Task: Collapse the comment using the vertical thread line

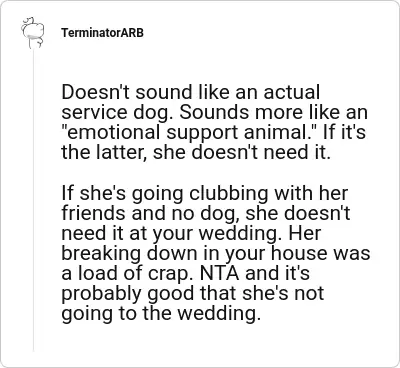Action: pyautogui.click(x=33, y=200)
